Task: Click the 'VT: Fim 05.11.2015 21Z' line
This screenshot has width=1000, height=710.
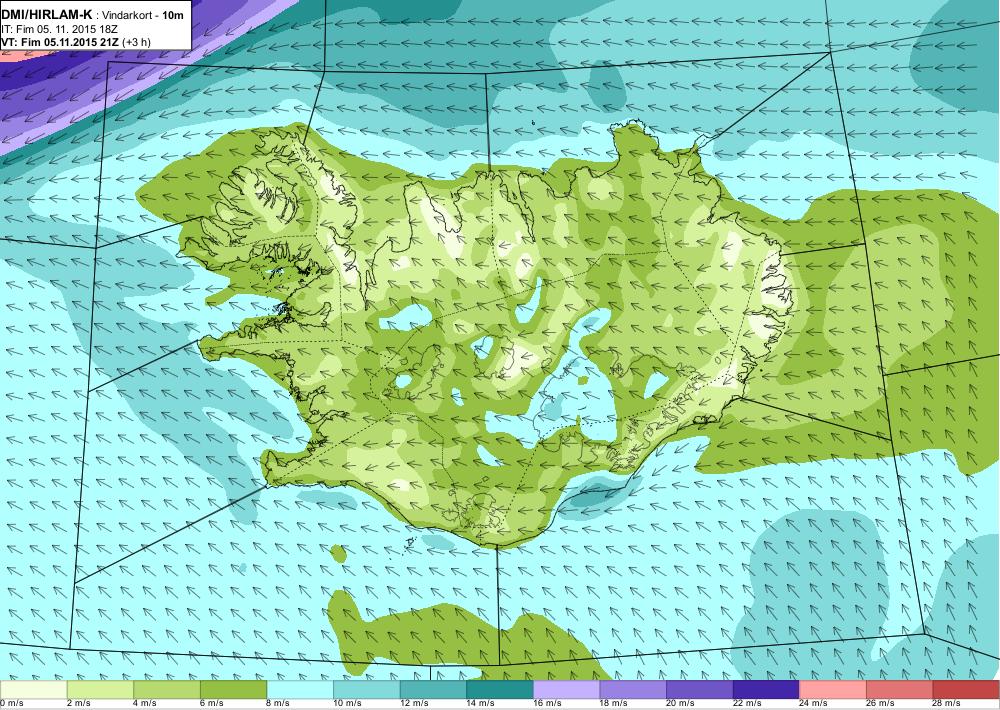Action: tap(60, 42)
